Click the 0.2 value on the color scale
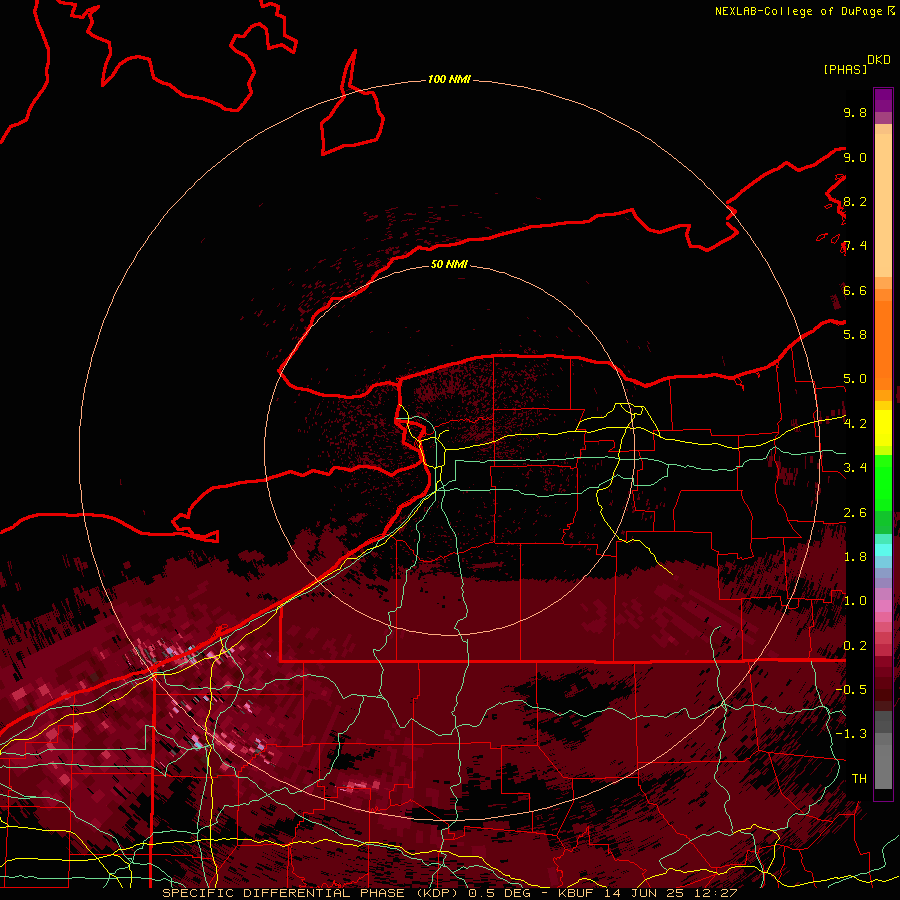The width and height of the screenshot is (900, 900). [x=855, y=646]
